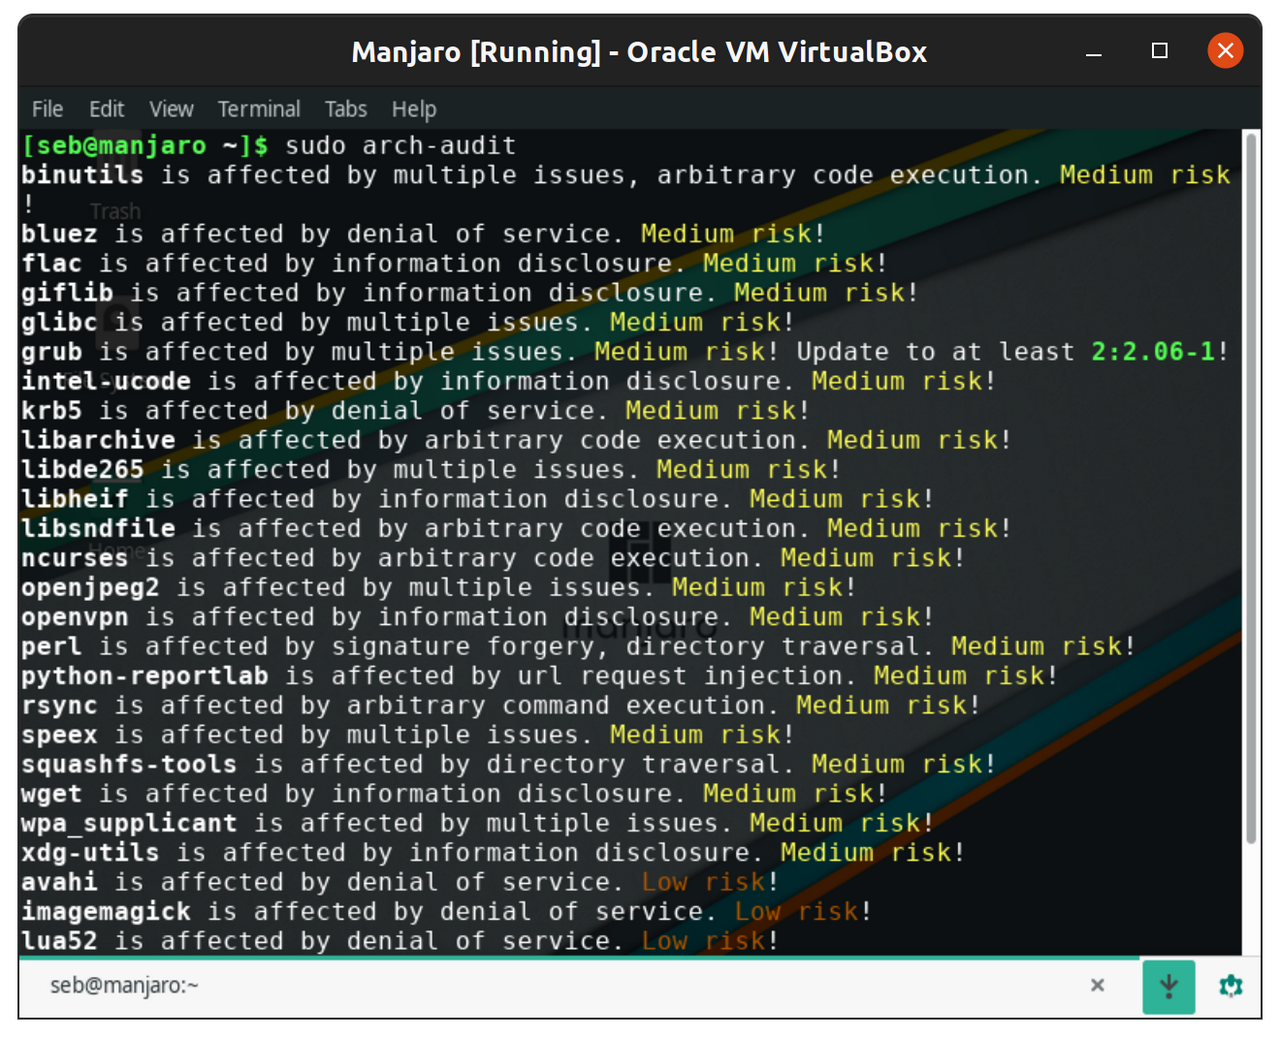The height and width of the screenshot is (1037, 1280).
Task: Close the seb@manjaro terminal tab
Action: 1097,985
